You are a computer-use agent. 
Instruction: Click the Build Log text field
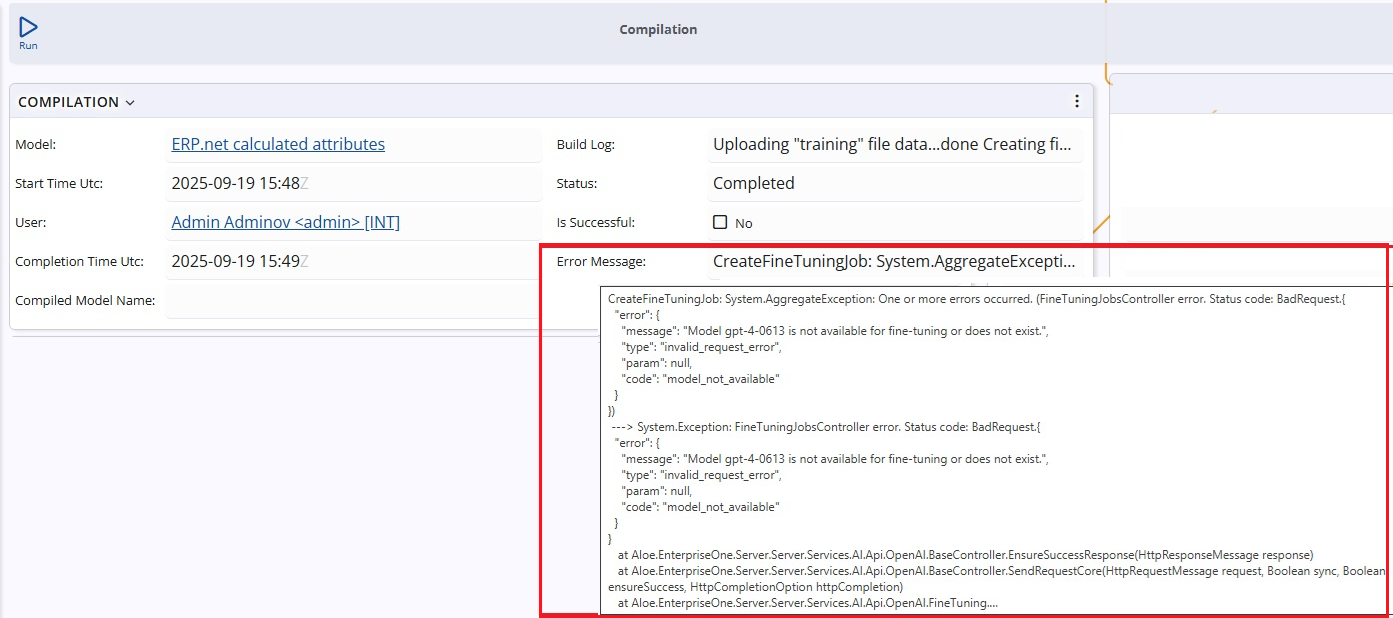click(x=892, y=144)
